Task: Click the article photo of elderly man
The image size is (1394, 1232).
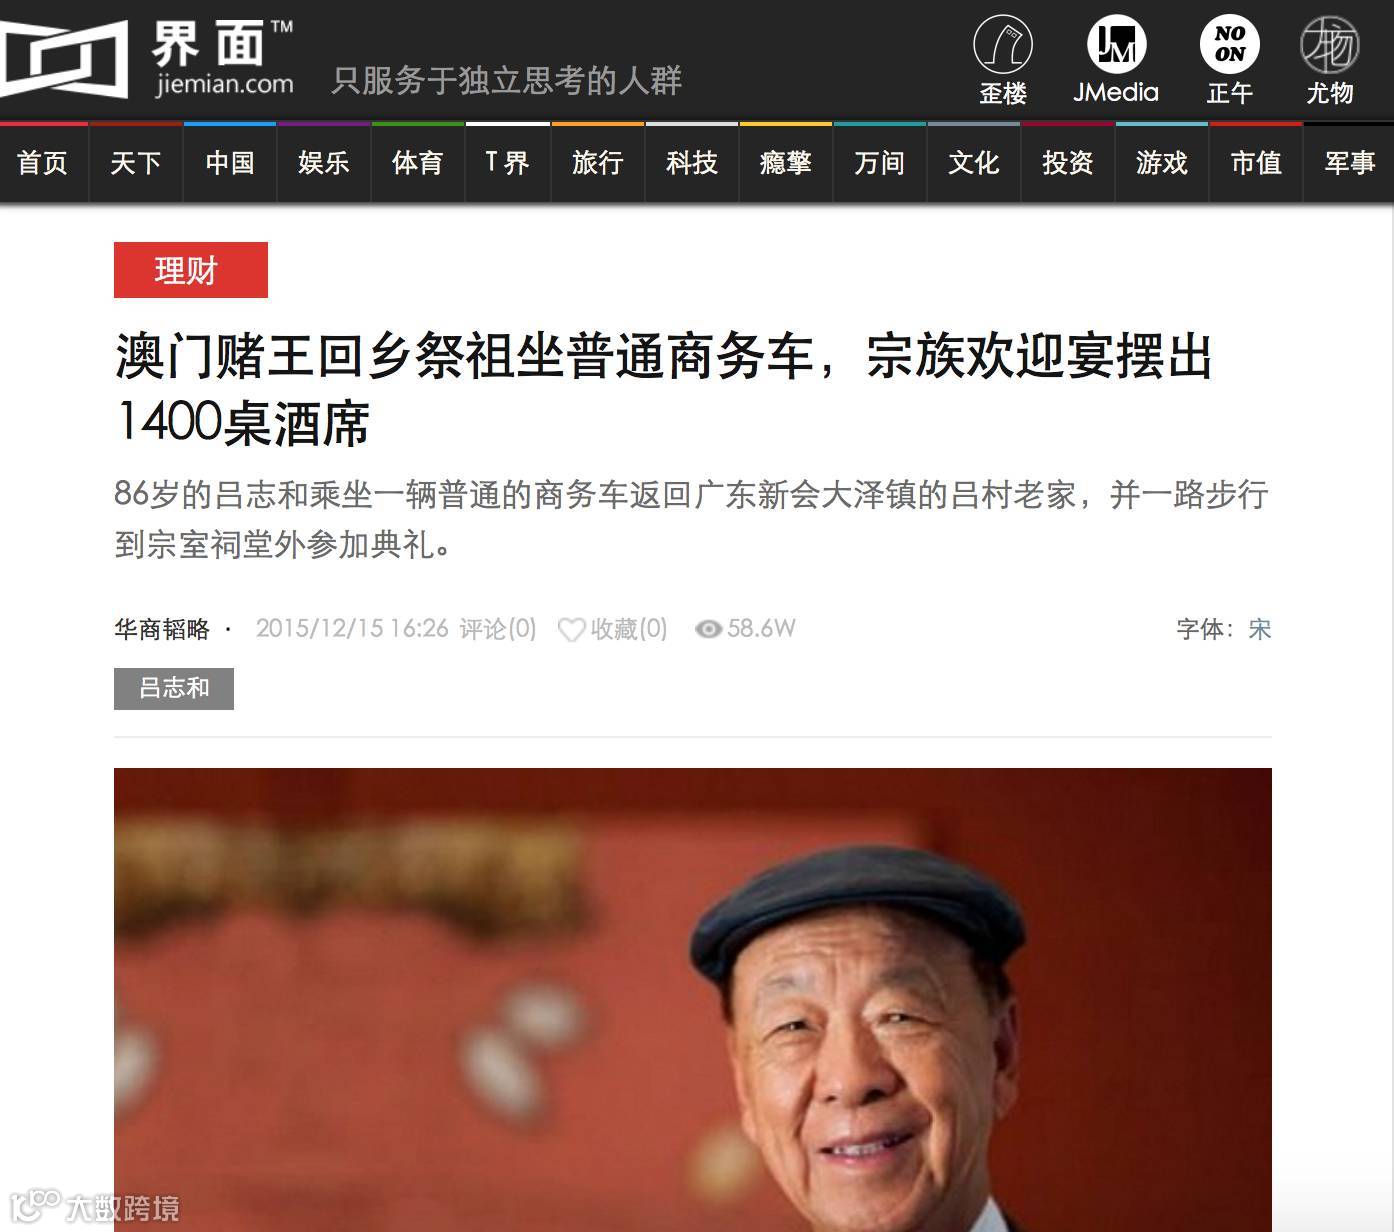Action: 693,1000
